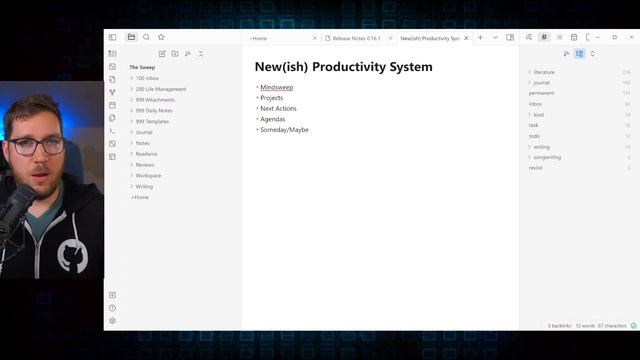Click the Someday/Maybe bullet text

(284, 130)
